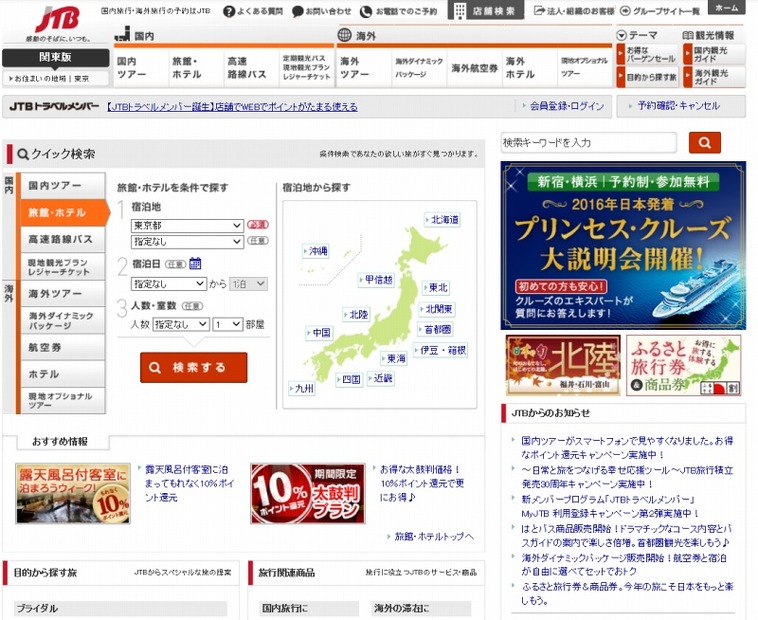Open room count dropdown
Image resolution: width=758 pixels, height=620 pixels.
coord(228,324)
